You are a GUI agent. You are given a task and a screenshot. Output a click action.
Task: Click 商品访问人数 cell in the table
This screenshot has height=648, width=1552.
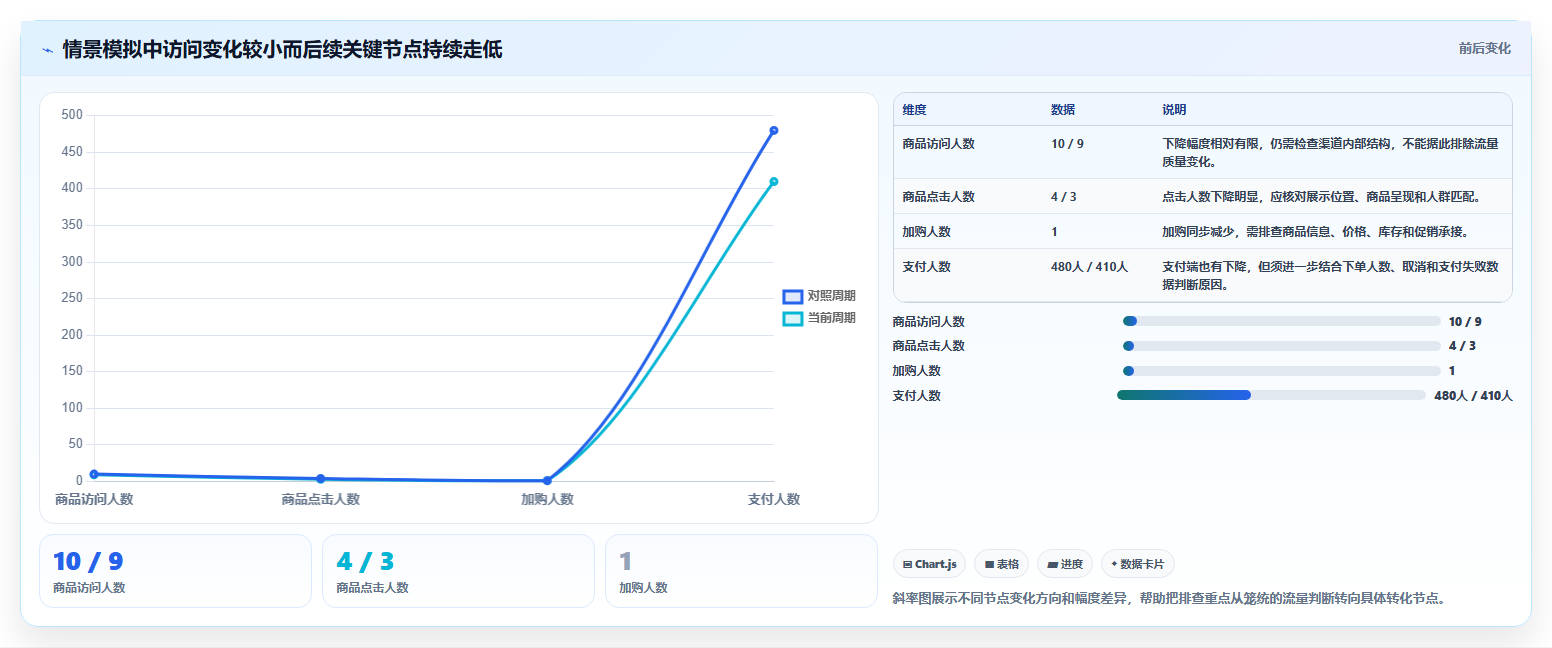[938, 143]
